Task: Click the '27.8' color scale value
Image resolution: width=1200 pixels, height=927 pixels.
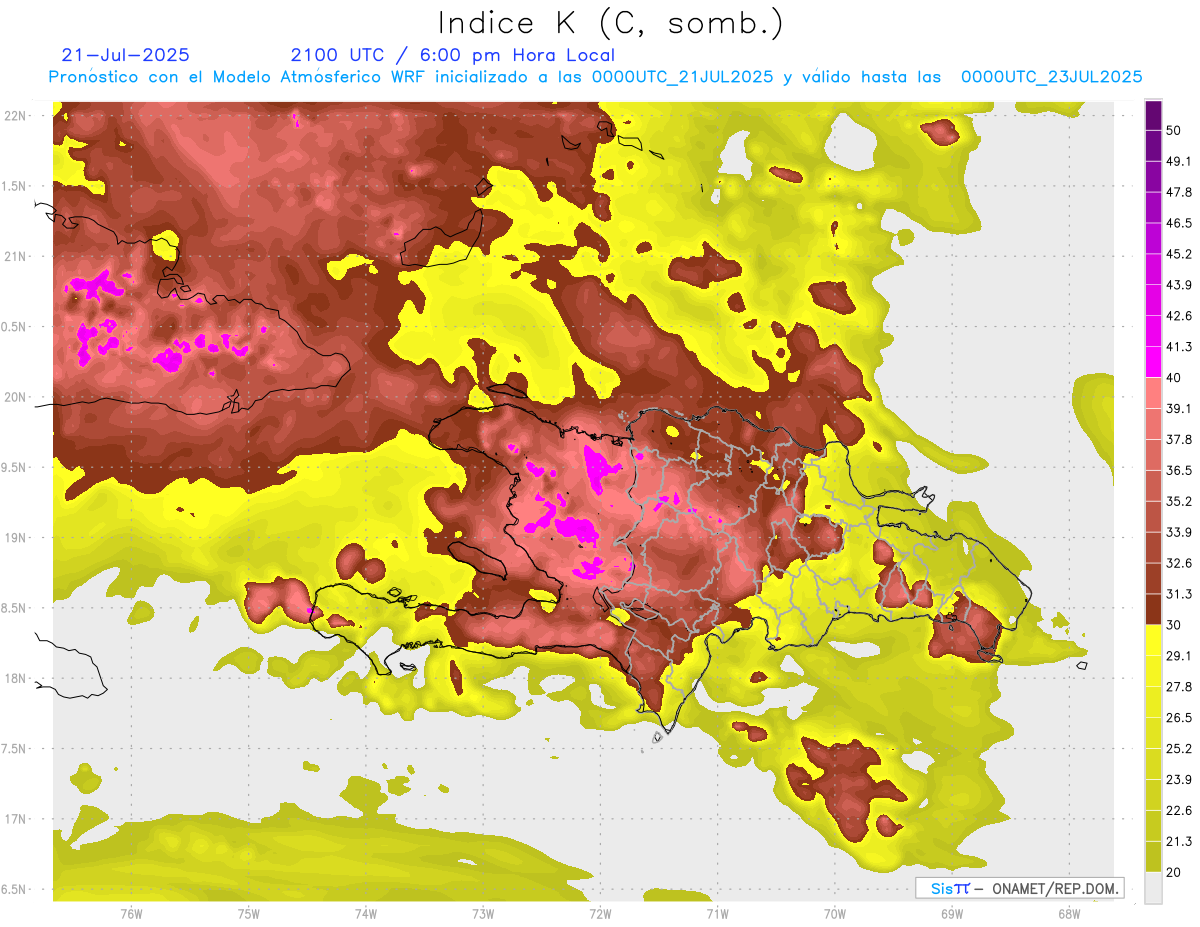Action: click(x=1179, y=686)
